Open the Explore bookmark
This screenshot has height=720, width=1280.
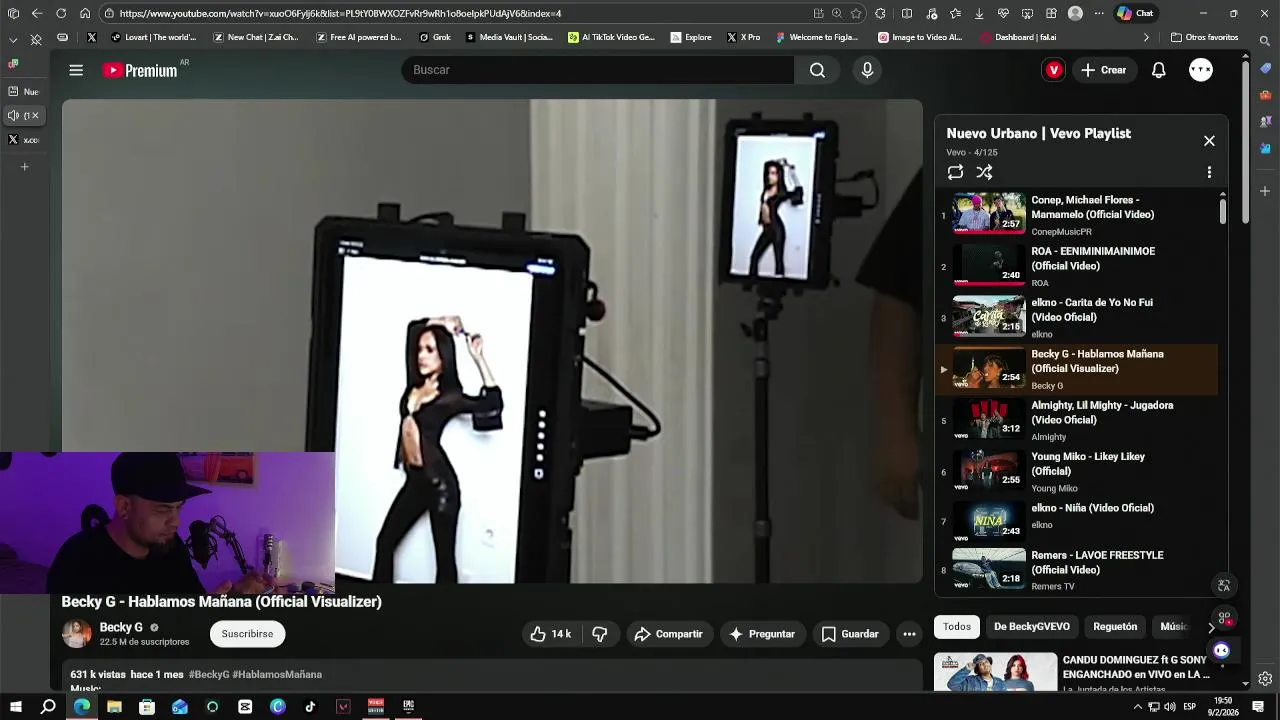pos(691,38)
